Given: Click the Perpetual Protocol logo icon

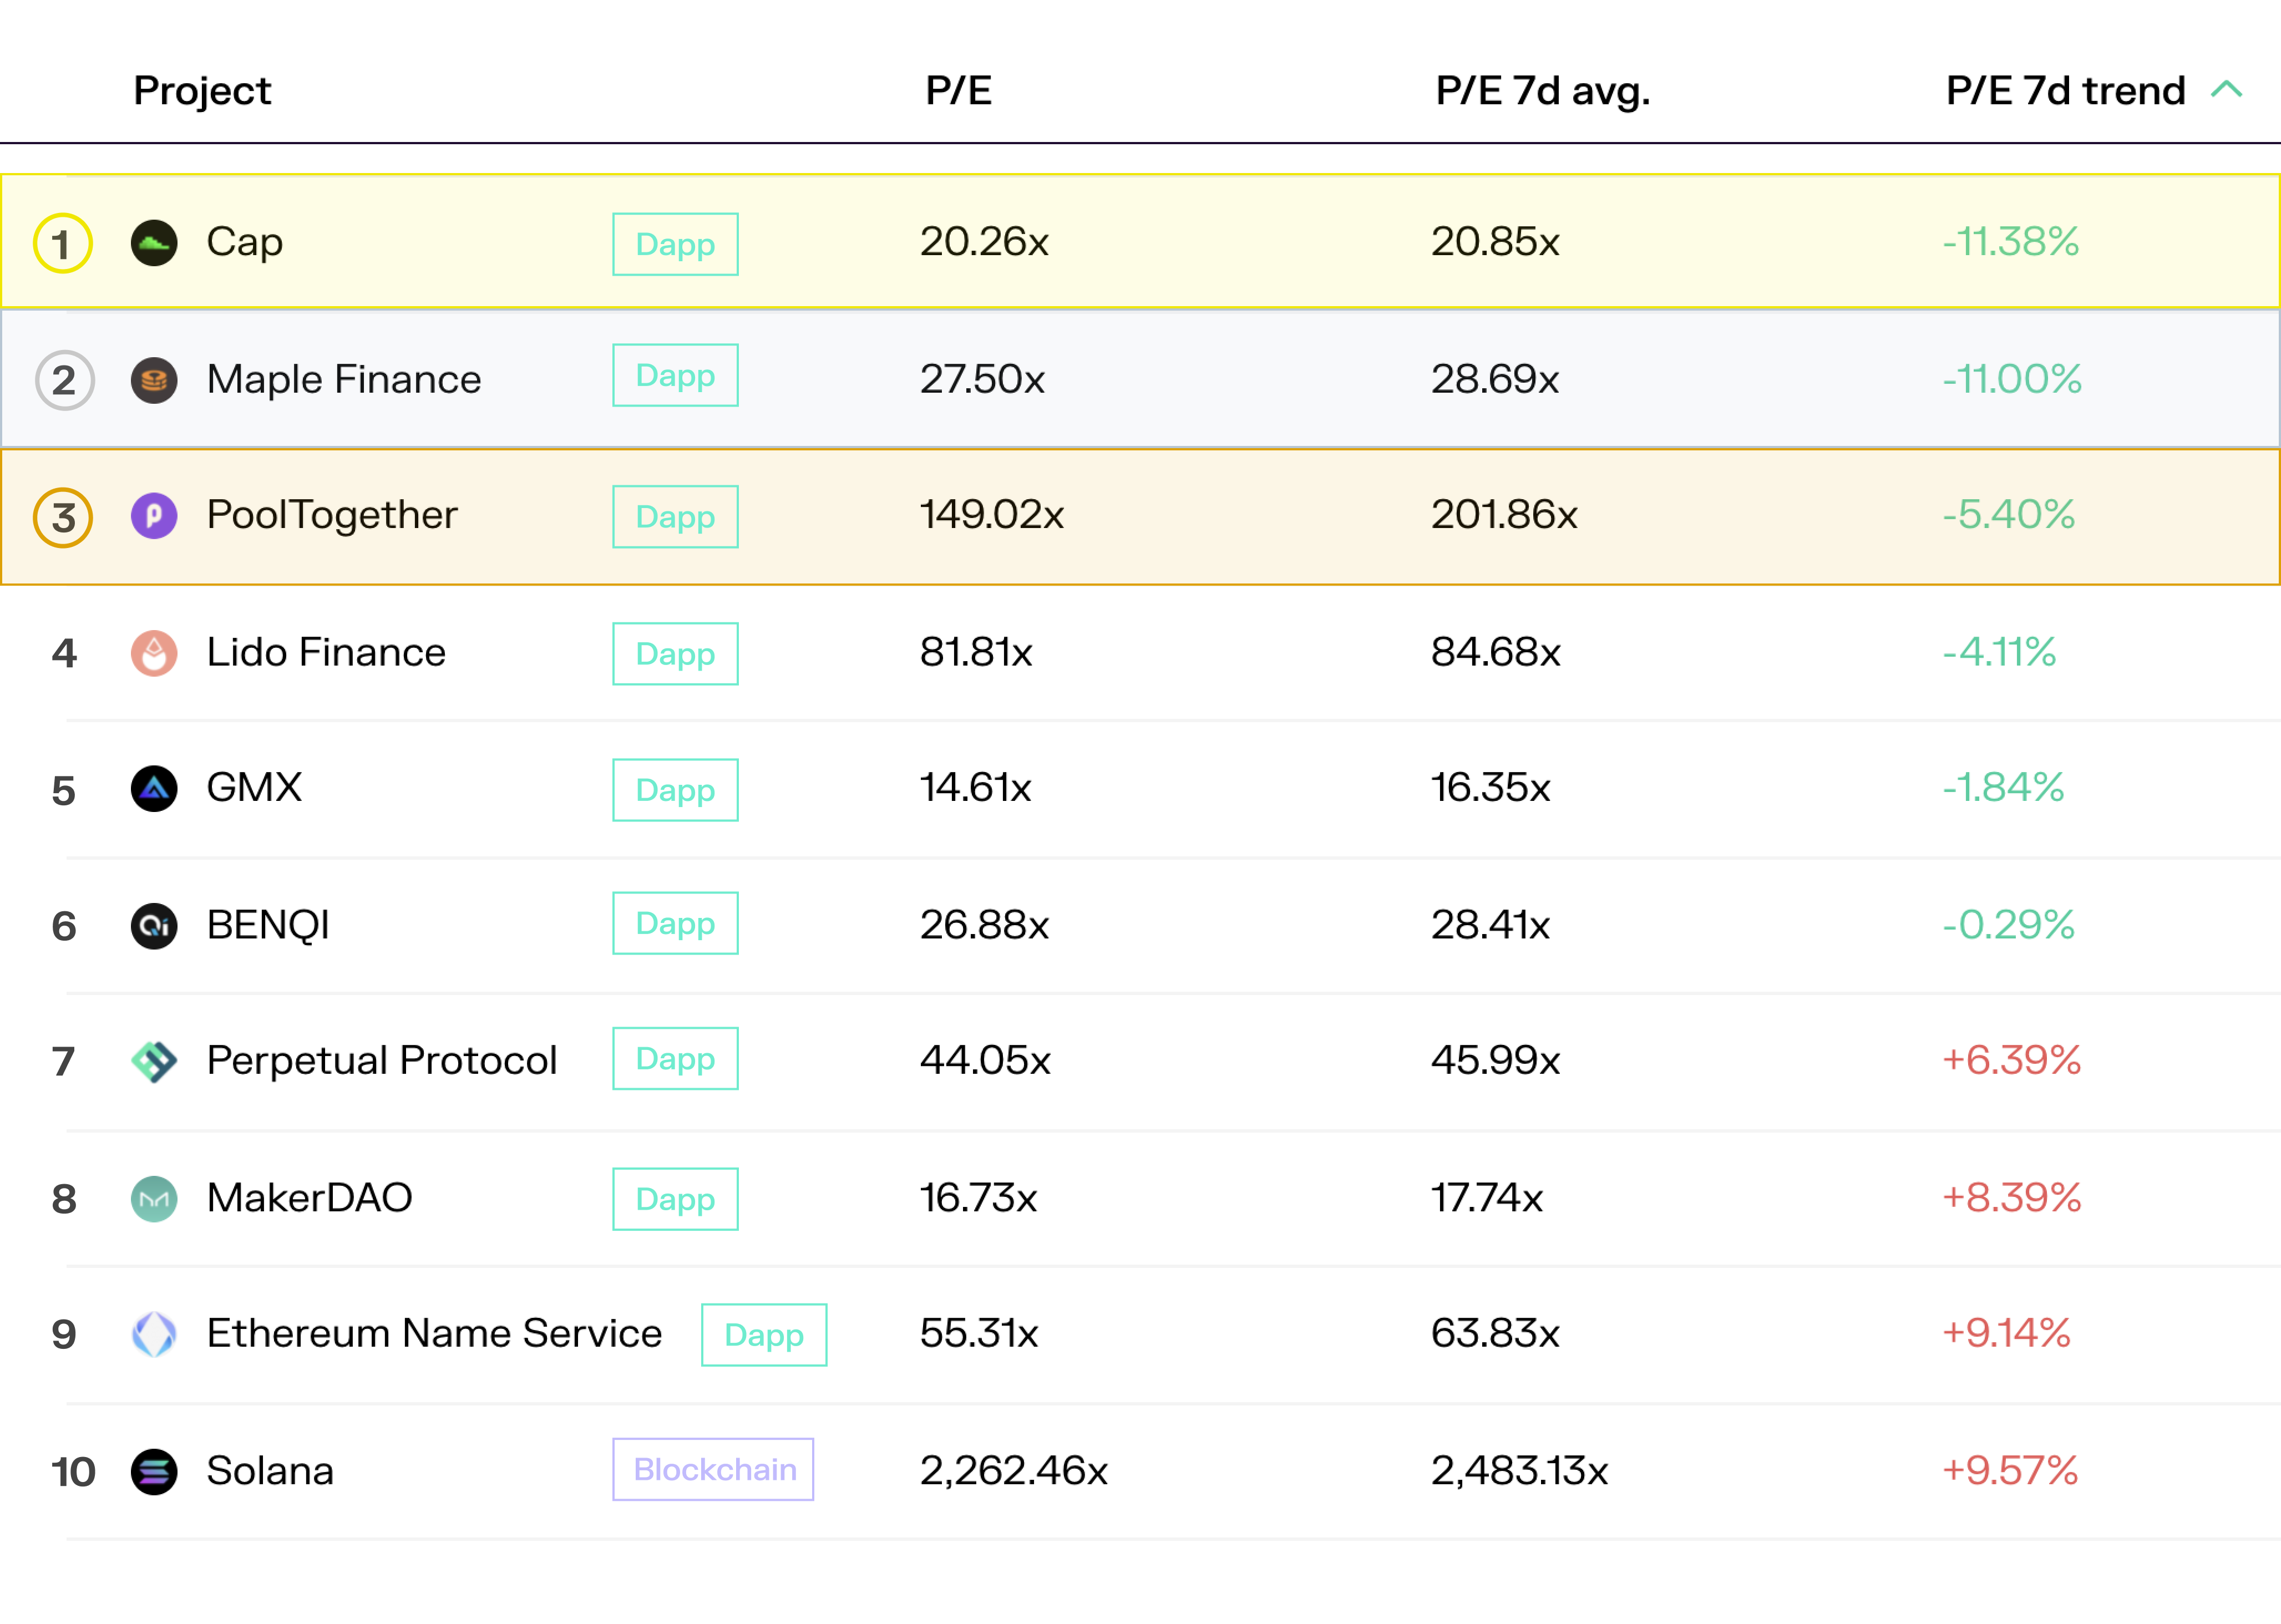Looking at the screenshot, I should [x=154, y=1061].
